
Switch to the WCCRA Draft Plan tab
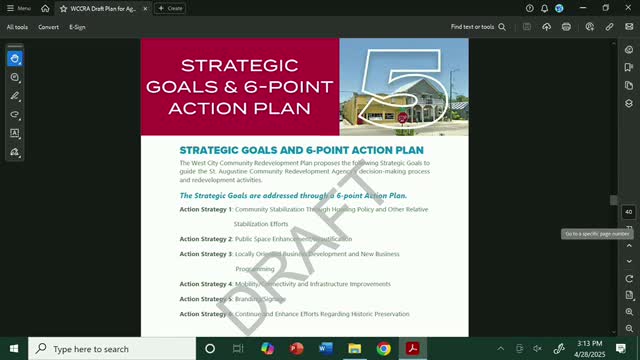point(103,9)
